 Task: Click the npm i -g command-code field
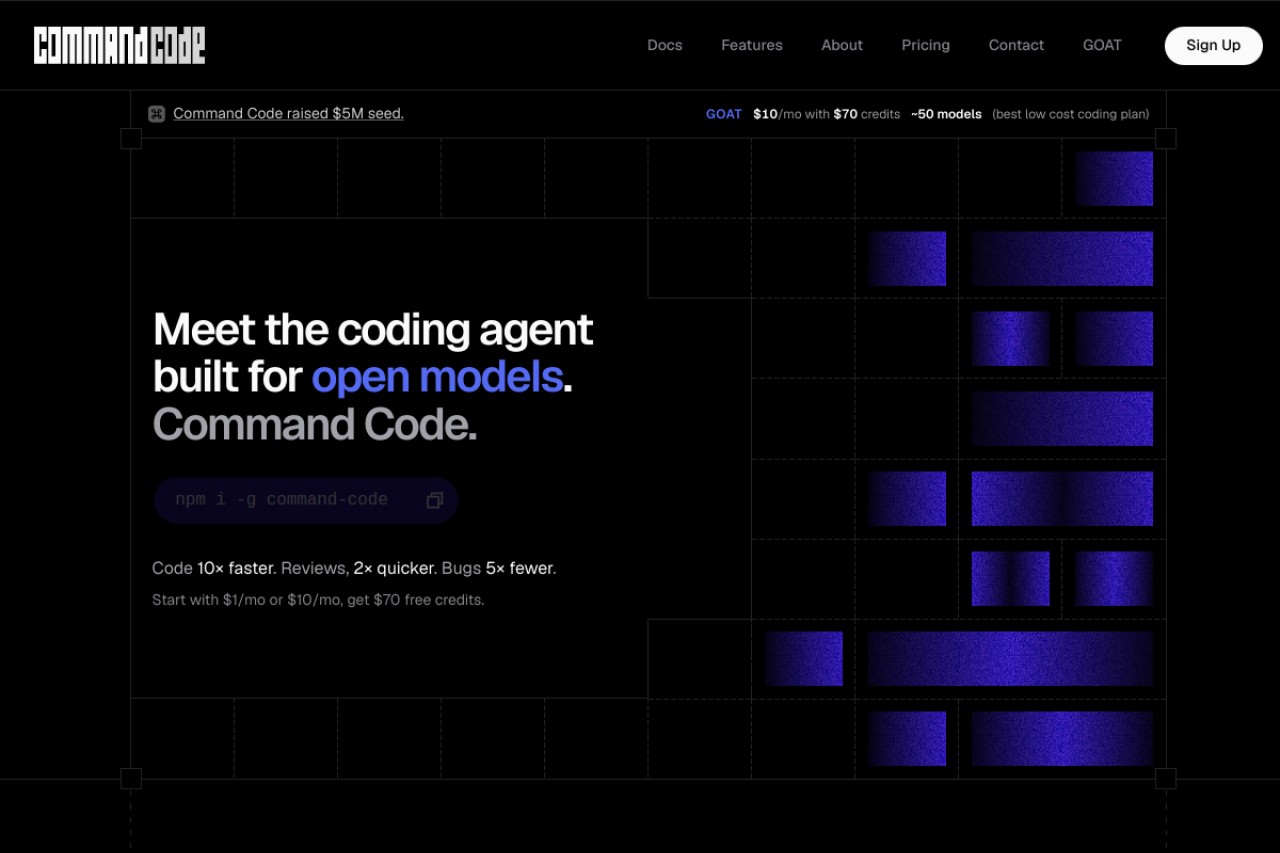click(306, 500)
